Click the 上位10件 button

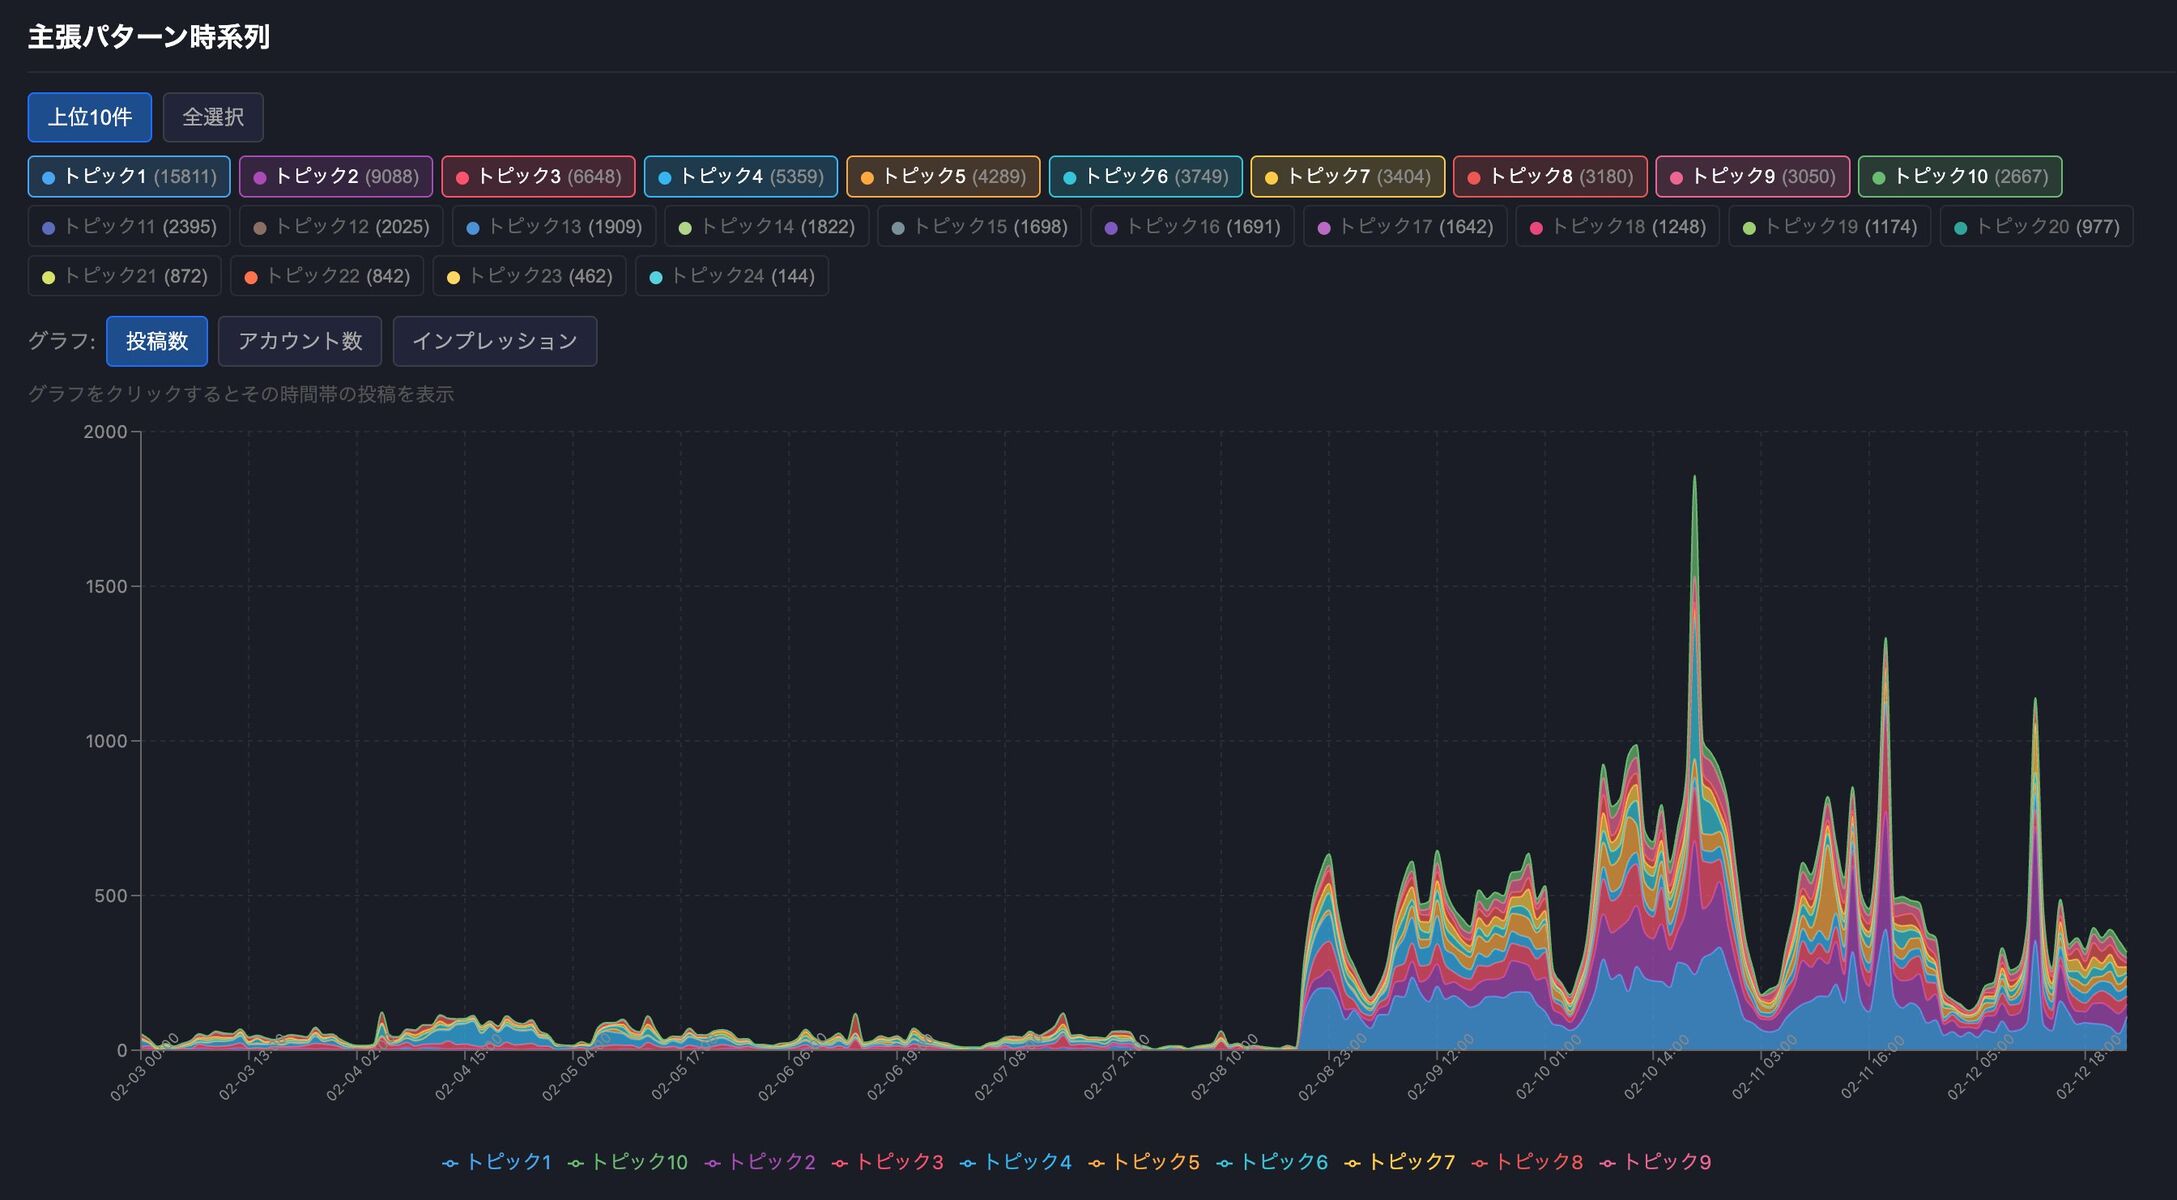click(x=90, y=117)
